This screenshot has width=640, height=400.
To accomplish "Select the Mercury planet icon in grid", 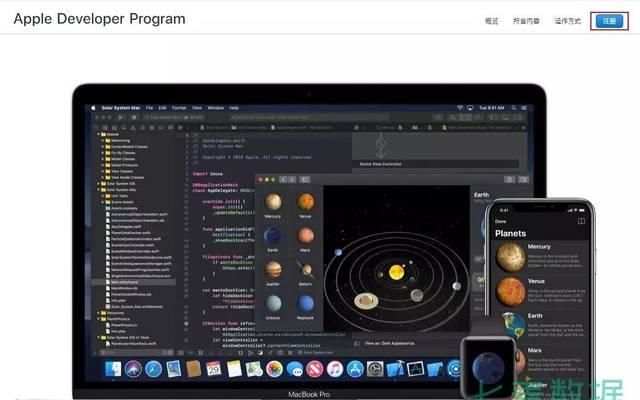I will 275,201.
